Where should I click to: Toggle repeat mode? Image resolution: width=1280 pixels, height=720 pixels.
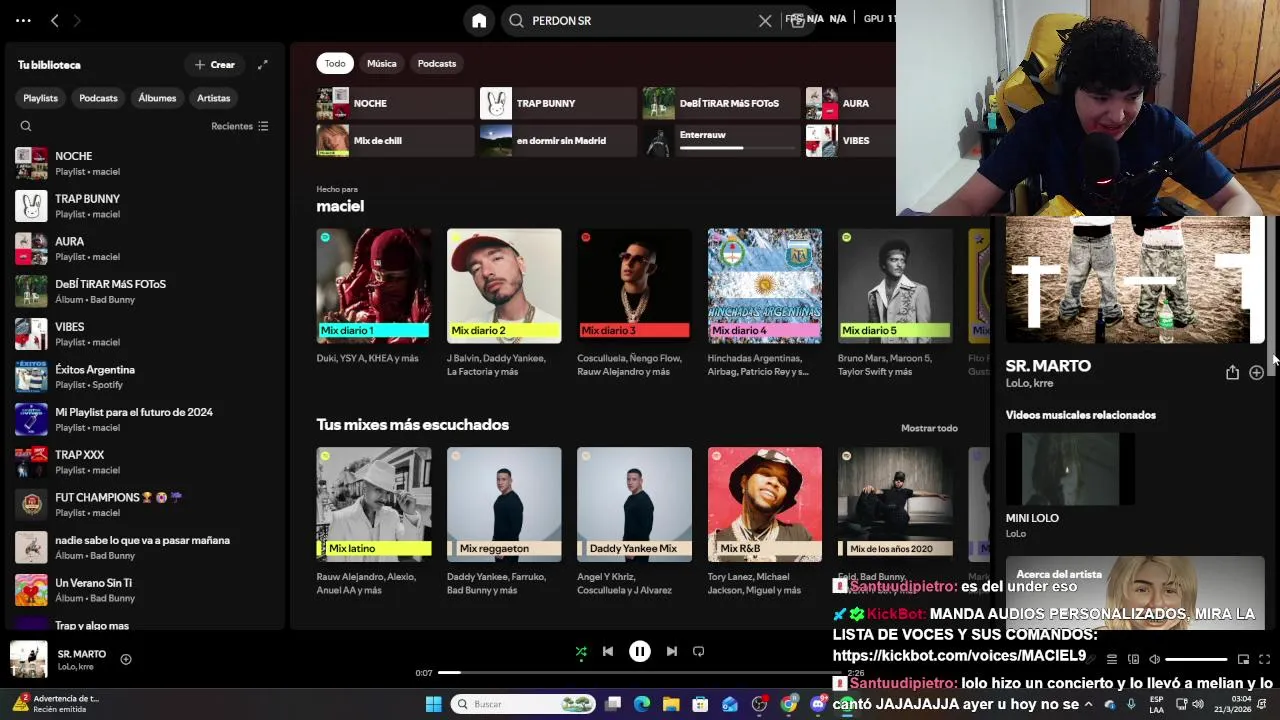pos(699,651)
